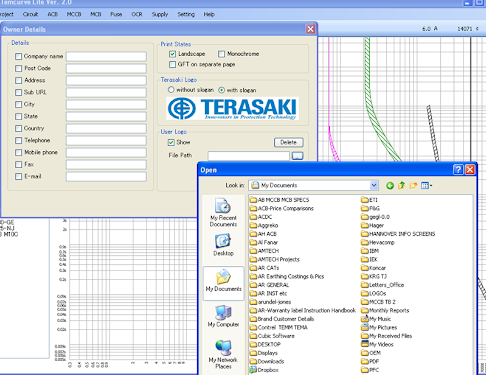
Task: Open the Fuse menu
Action: (x=116, y=14)
